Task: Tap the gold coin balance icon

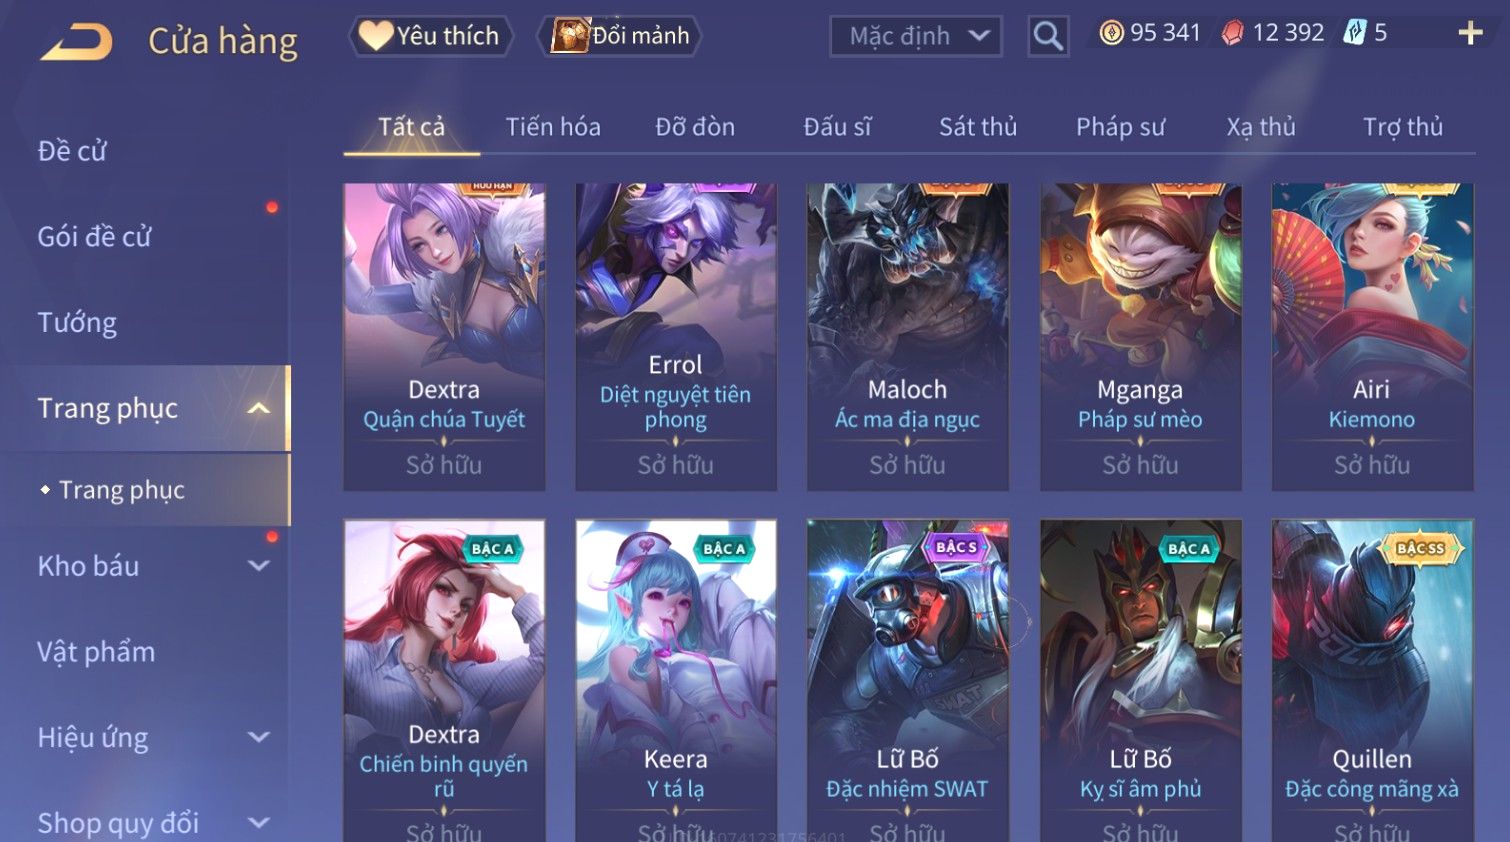Action: coord(1111,33)
